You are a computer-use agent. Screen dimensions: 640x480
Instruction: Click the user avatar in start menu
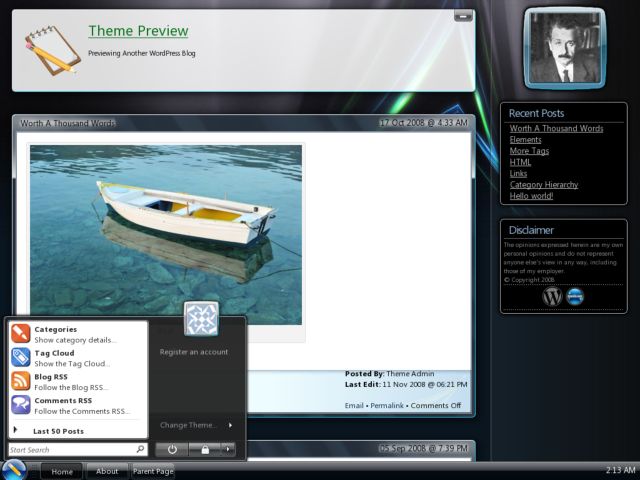tap(201, 319)
